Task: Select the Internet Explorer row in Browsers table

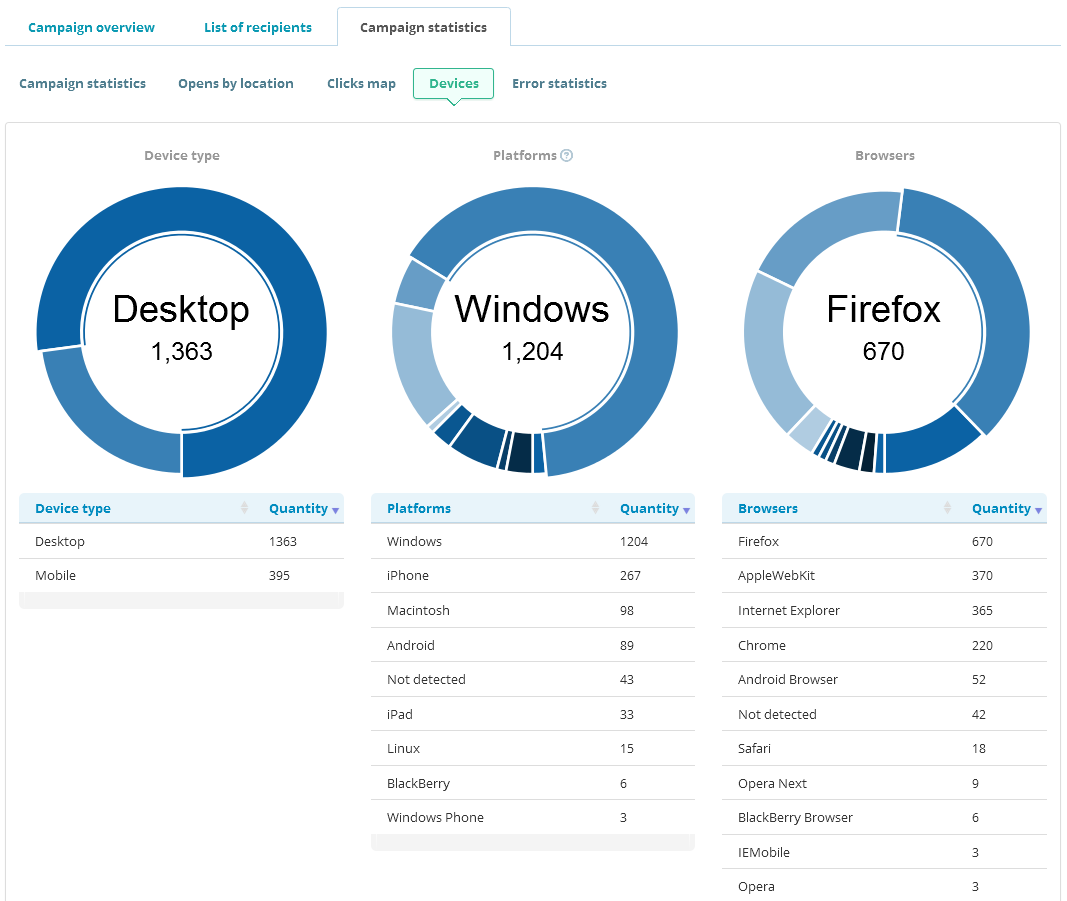Action: coord(884,611)
